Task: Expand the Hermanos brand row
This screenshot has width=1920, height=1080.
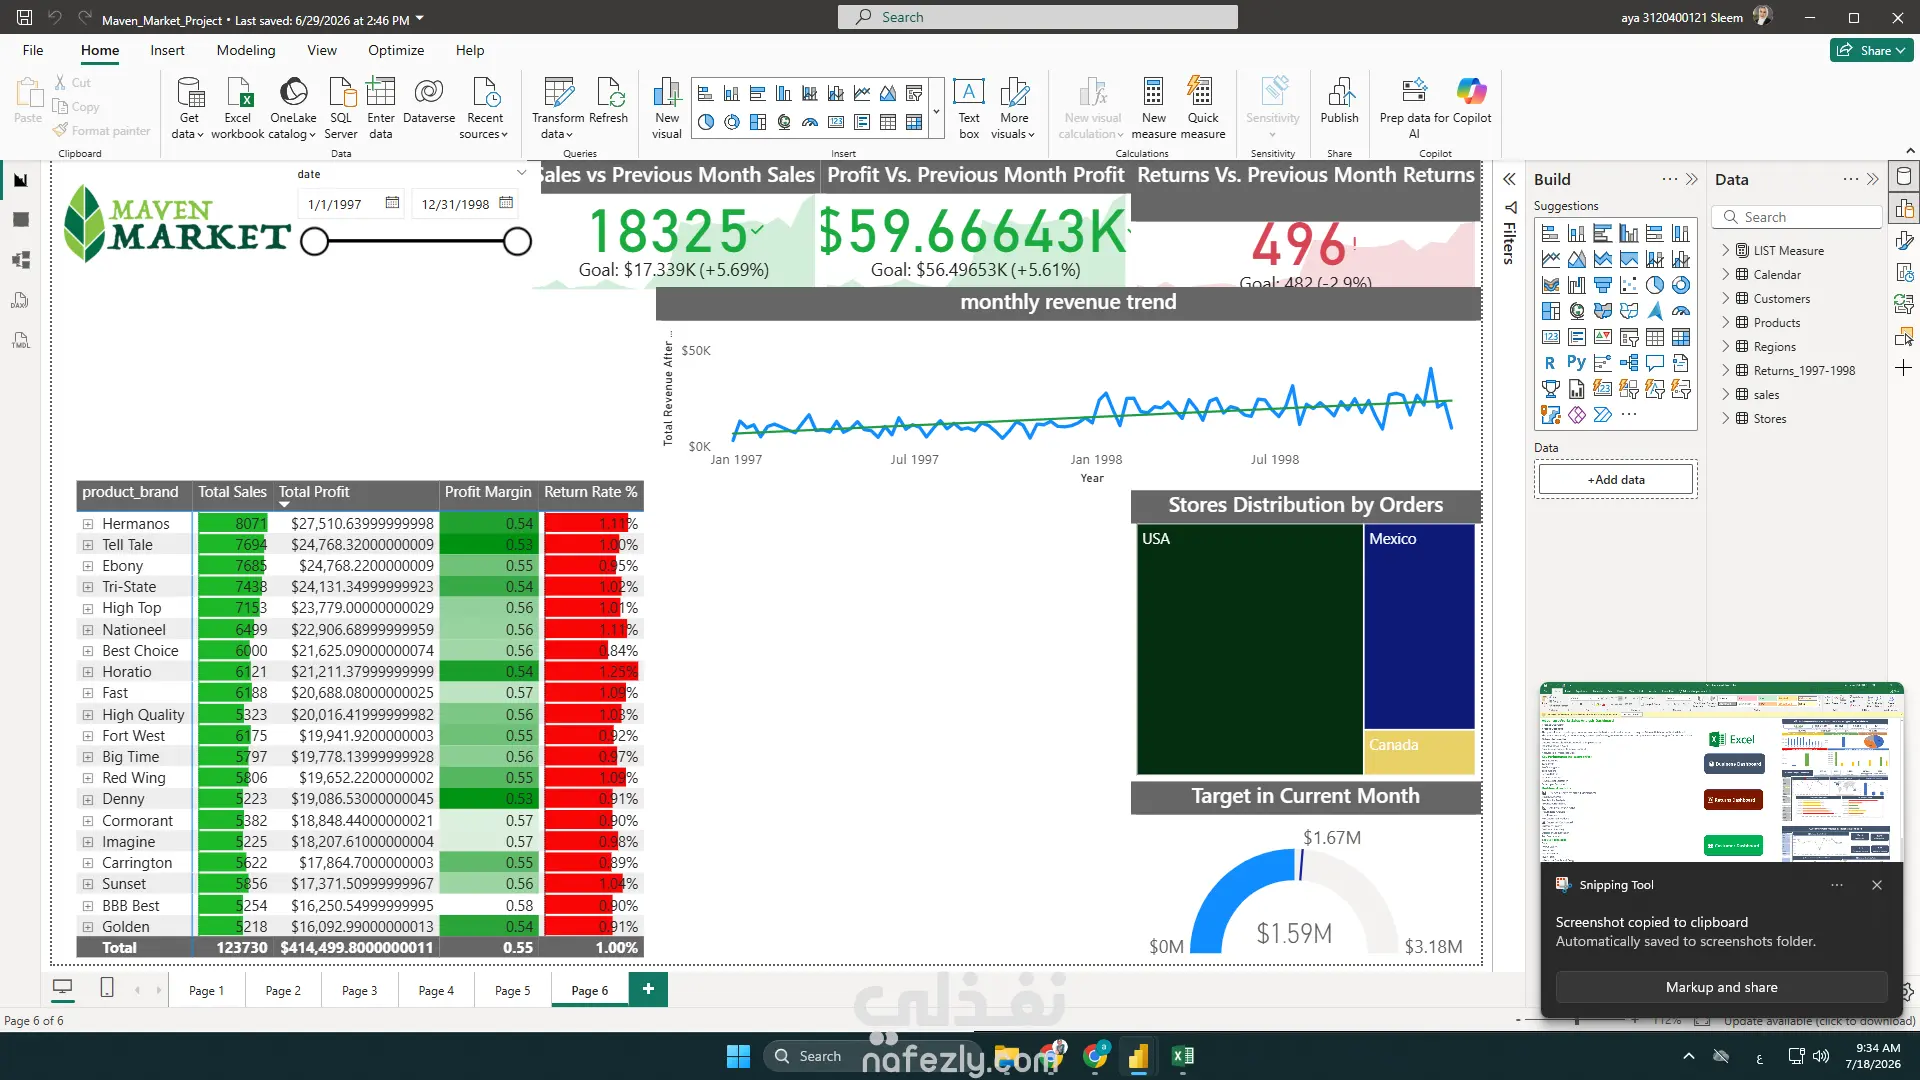Action: 88,524
